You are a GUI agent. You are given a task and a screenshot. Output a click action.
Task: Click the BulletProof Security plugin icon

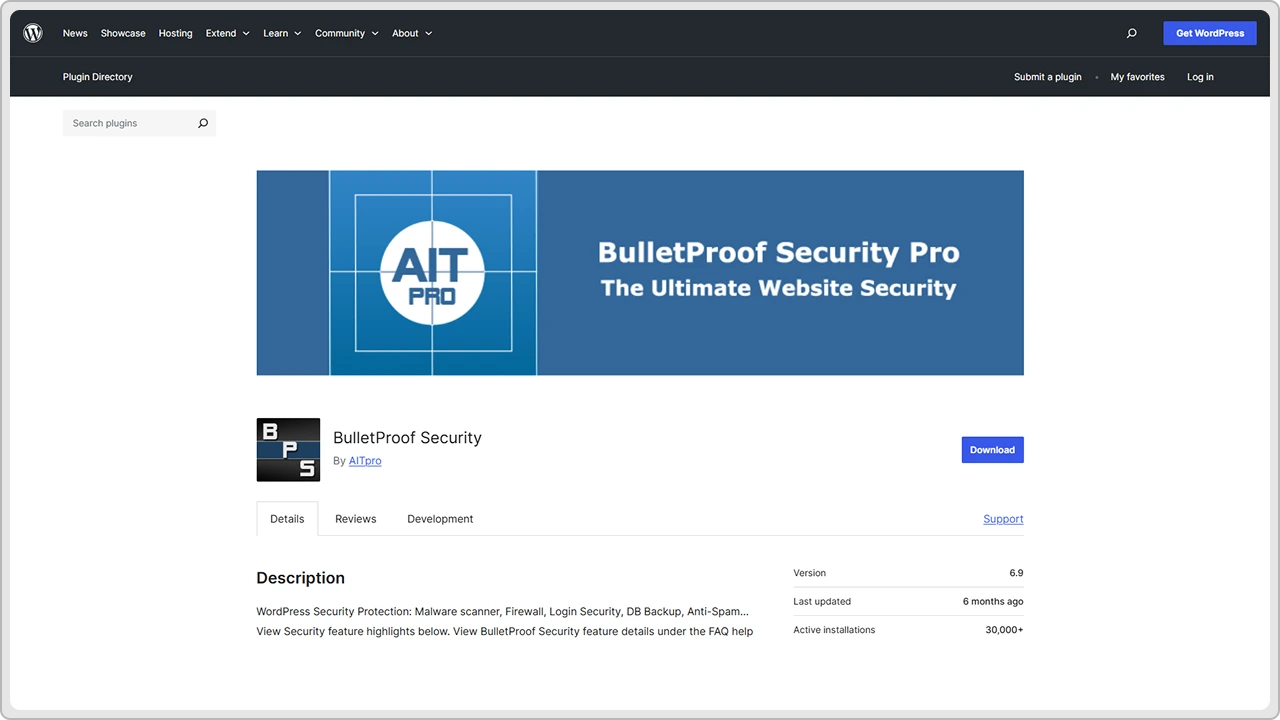click(288, 450)
